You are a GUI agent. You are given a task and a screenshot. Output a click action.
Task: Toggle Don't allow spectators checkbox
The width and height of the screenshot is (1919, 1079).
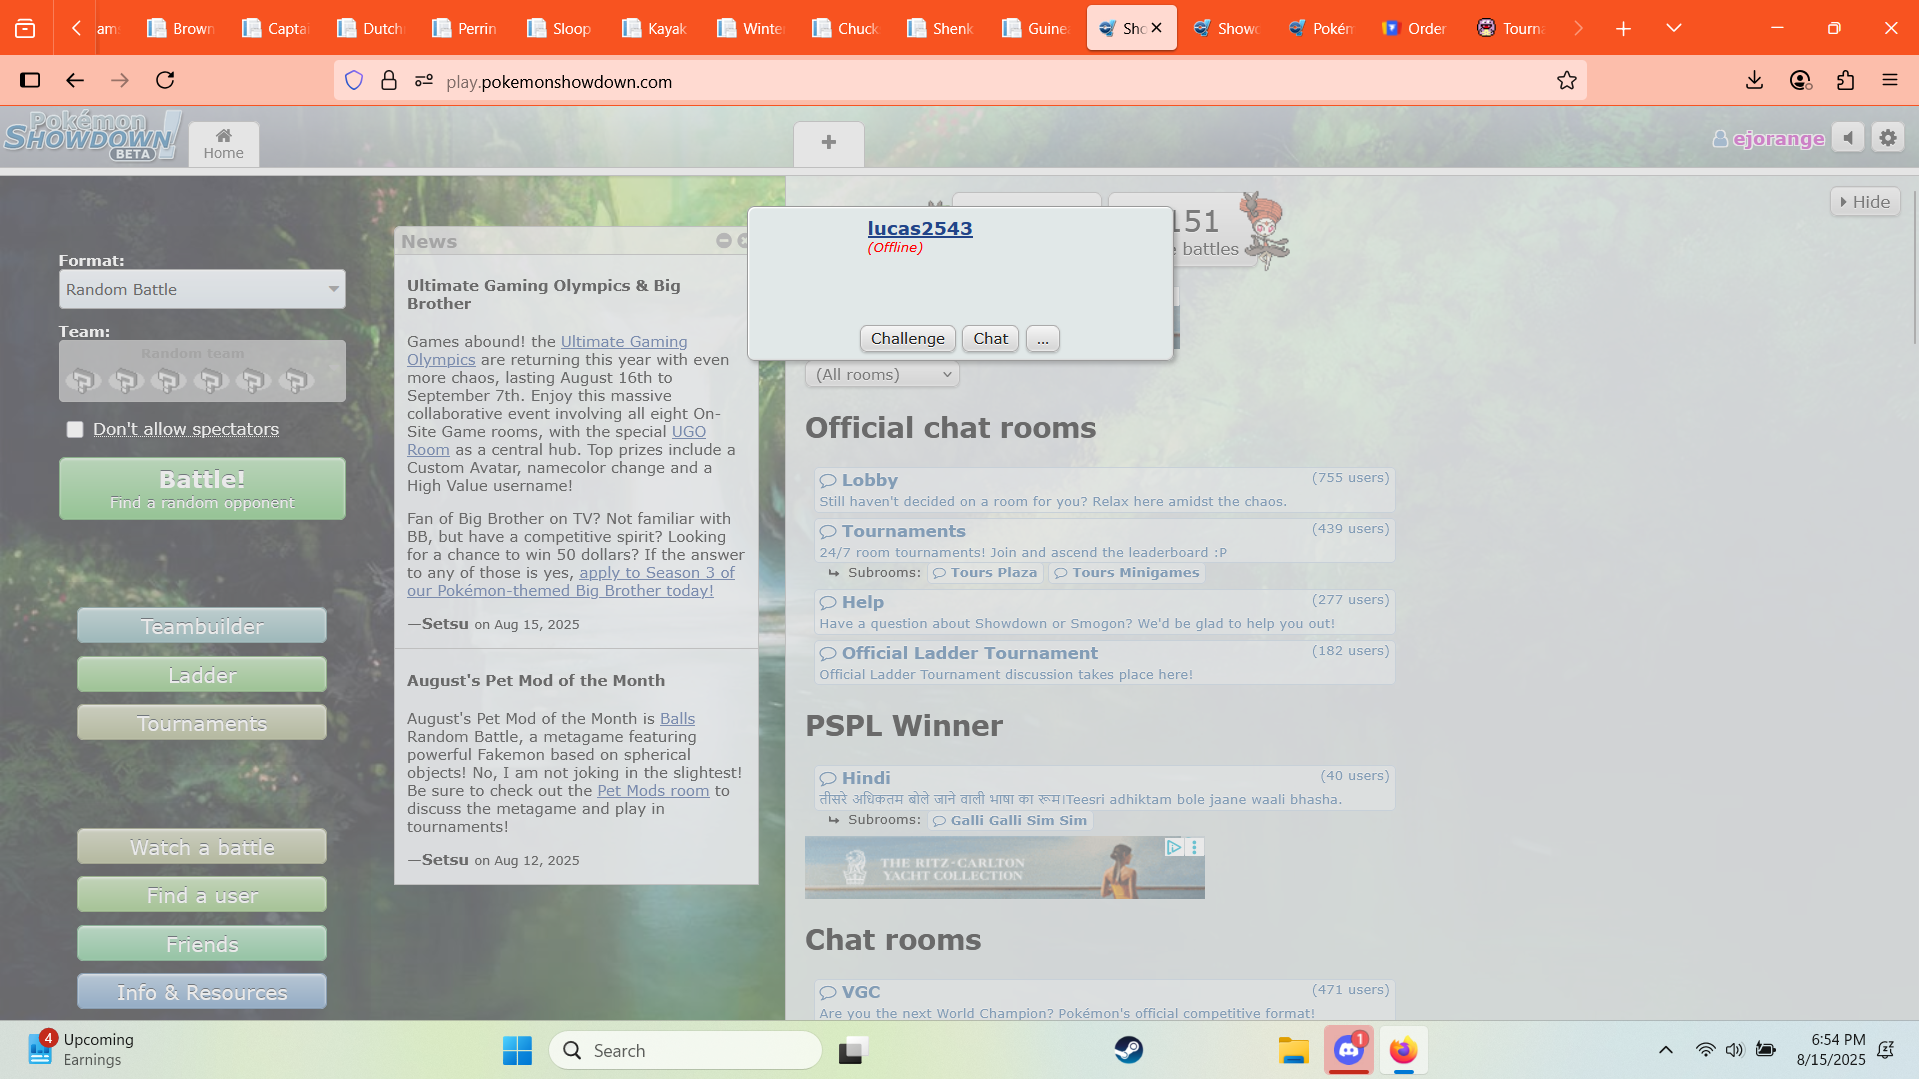click(75, 429)
